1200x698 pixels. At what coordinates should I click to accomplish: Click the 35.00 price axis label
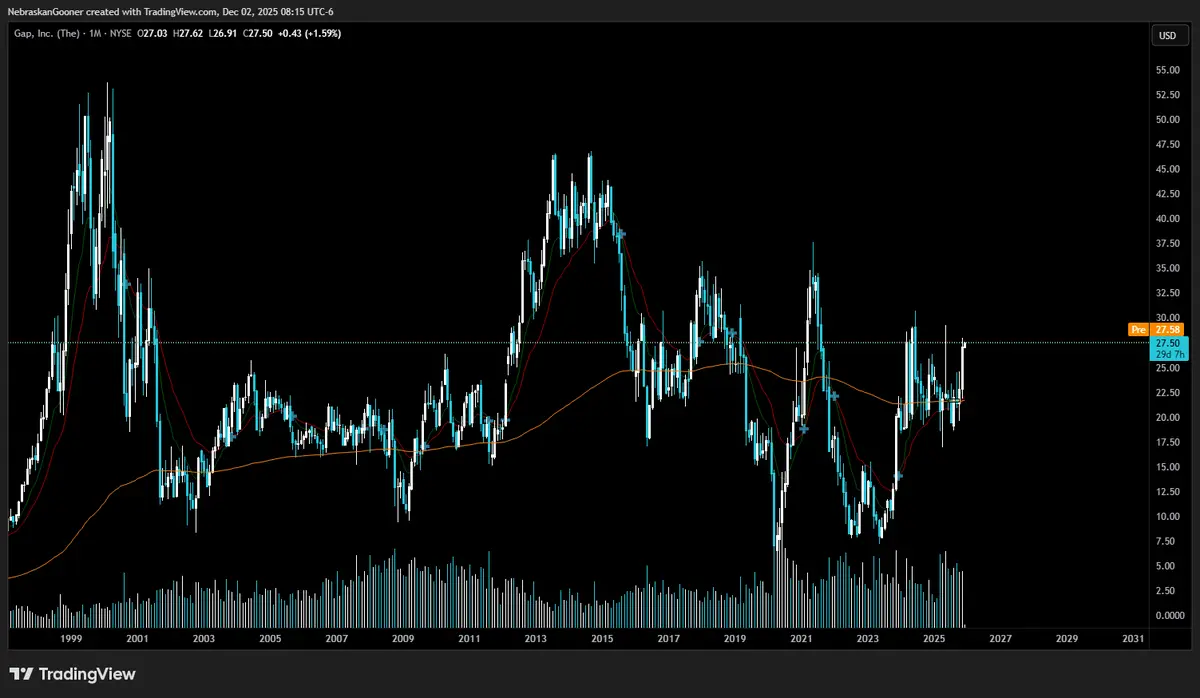tap(1167, 268)
